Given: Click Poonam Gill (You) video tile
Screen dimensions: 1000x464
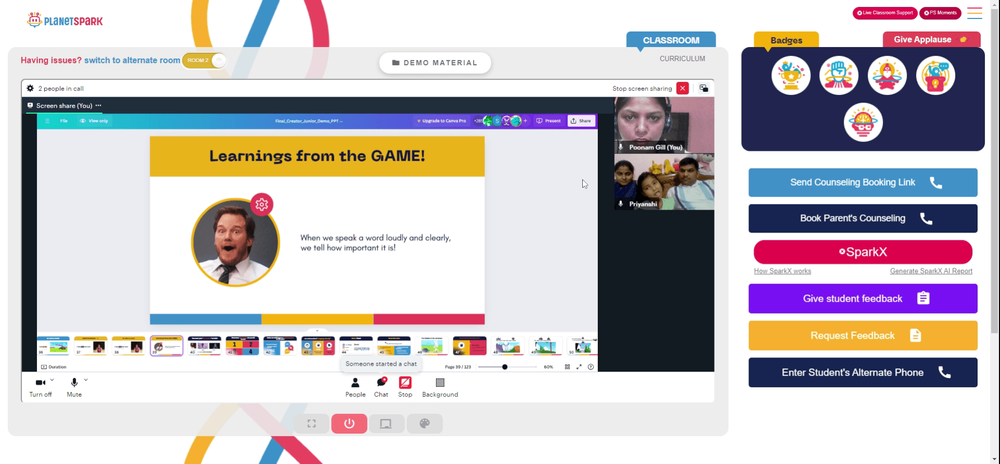Looking at the screenshot, I should pos(664,125).
